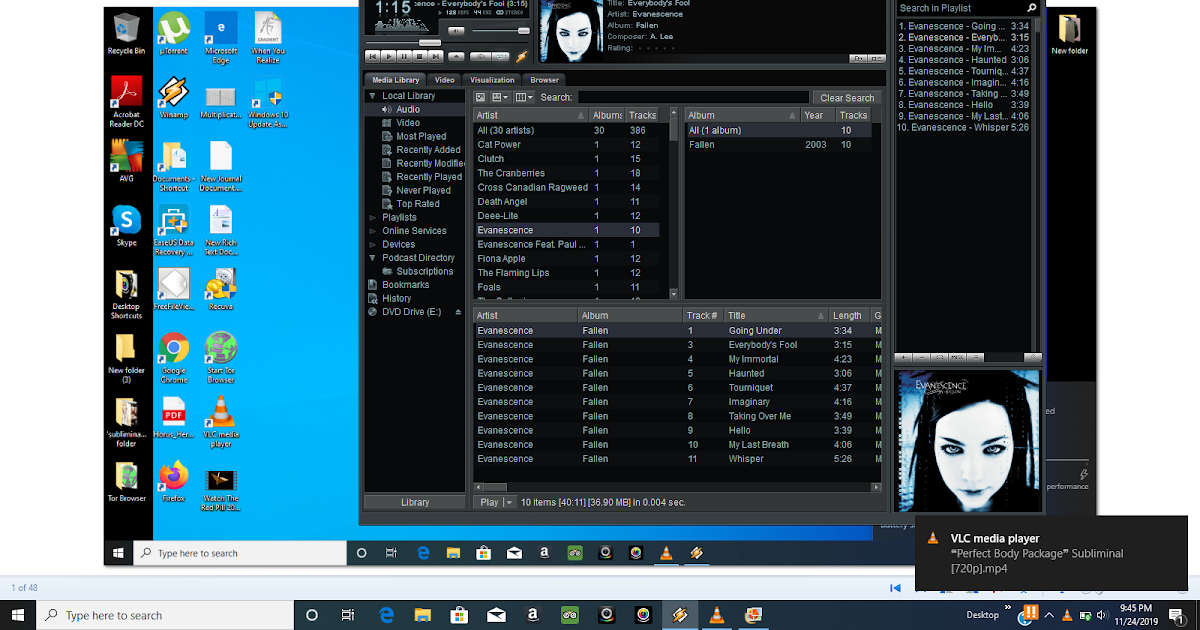Open the columns layout dropdown beside Search

click(524, 98)
